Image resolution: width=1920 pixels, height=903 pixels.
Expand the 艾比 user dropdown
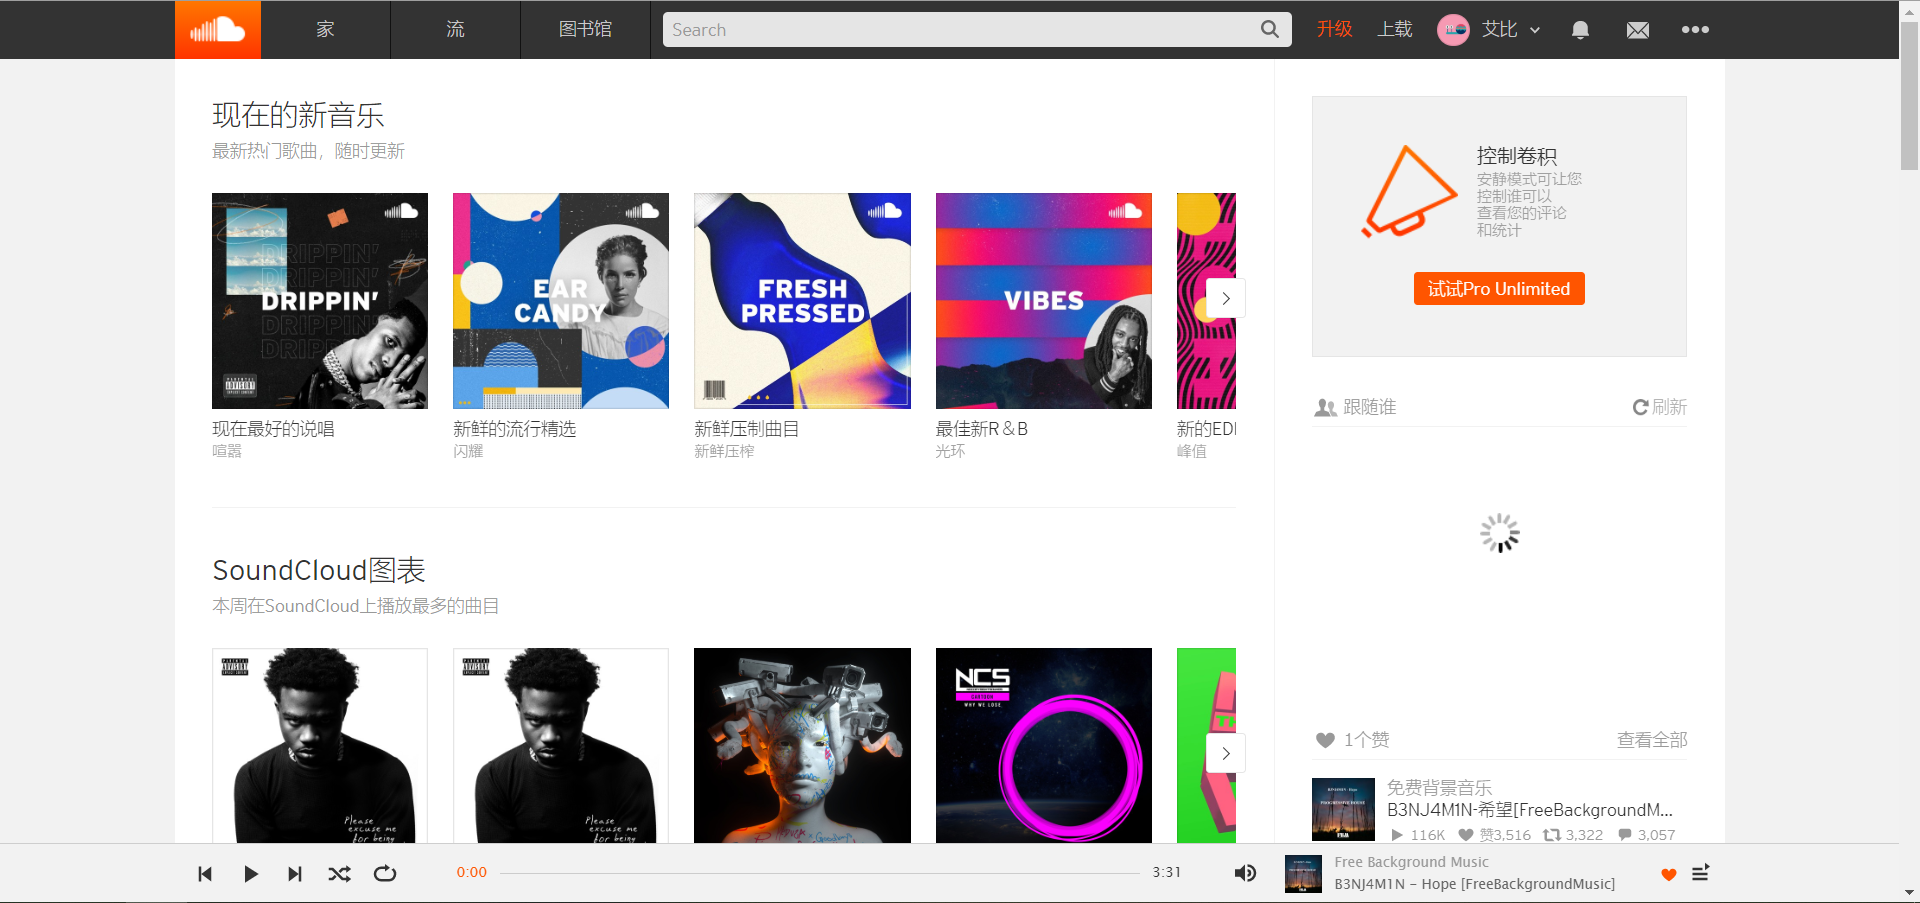pos(1535,30)
